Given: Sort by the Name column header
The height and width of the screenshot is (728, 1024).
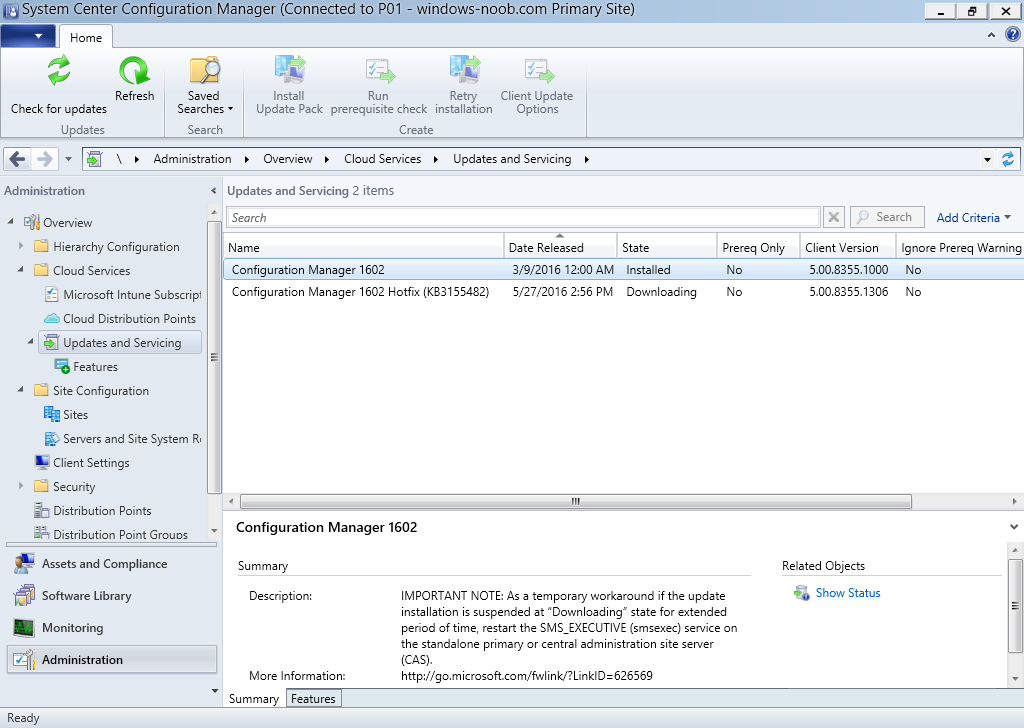Looking at the screenshot, I should point(364,247).
